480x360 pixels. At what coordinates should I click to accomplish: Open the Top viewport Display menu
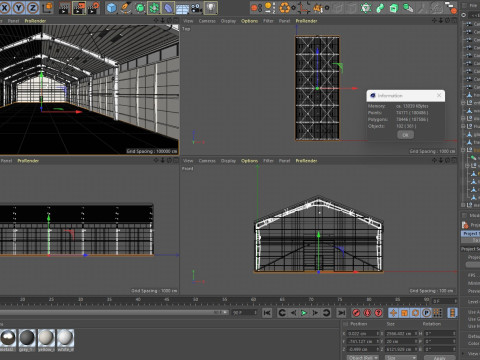[228, 21]
